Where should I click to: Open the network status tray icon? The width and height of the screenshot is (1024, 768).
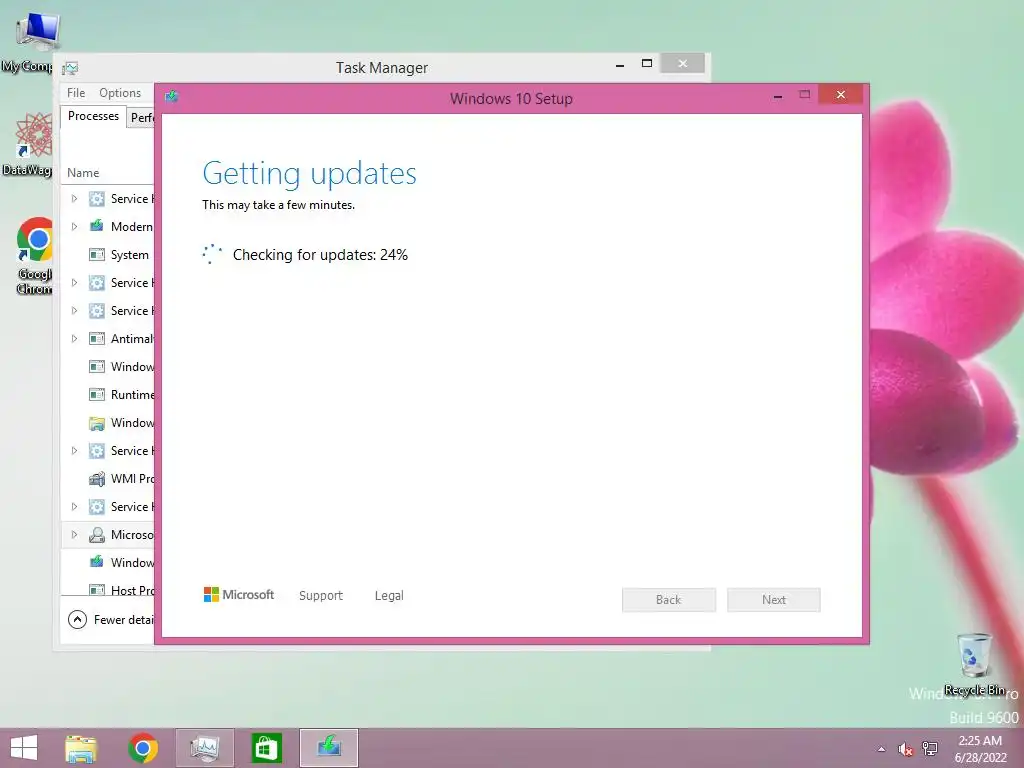point(930,749)
